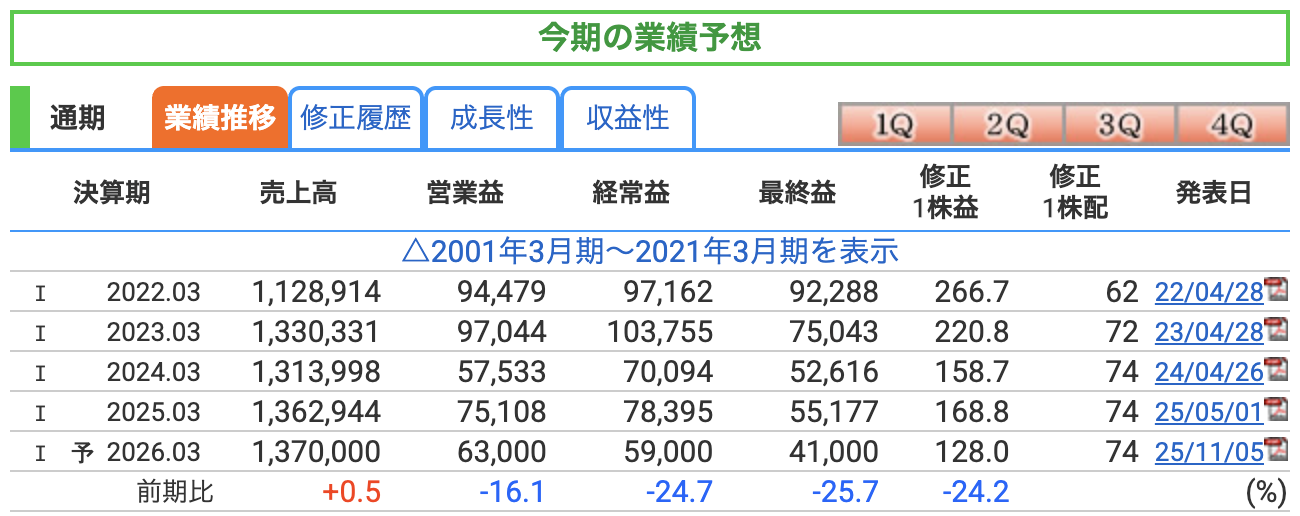Click the 25/11/05 forecast date link

[x=1209, y=452]
